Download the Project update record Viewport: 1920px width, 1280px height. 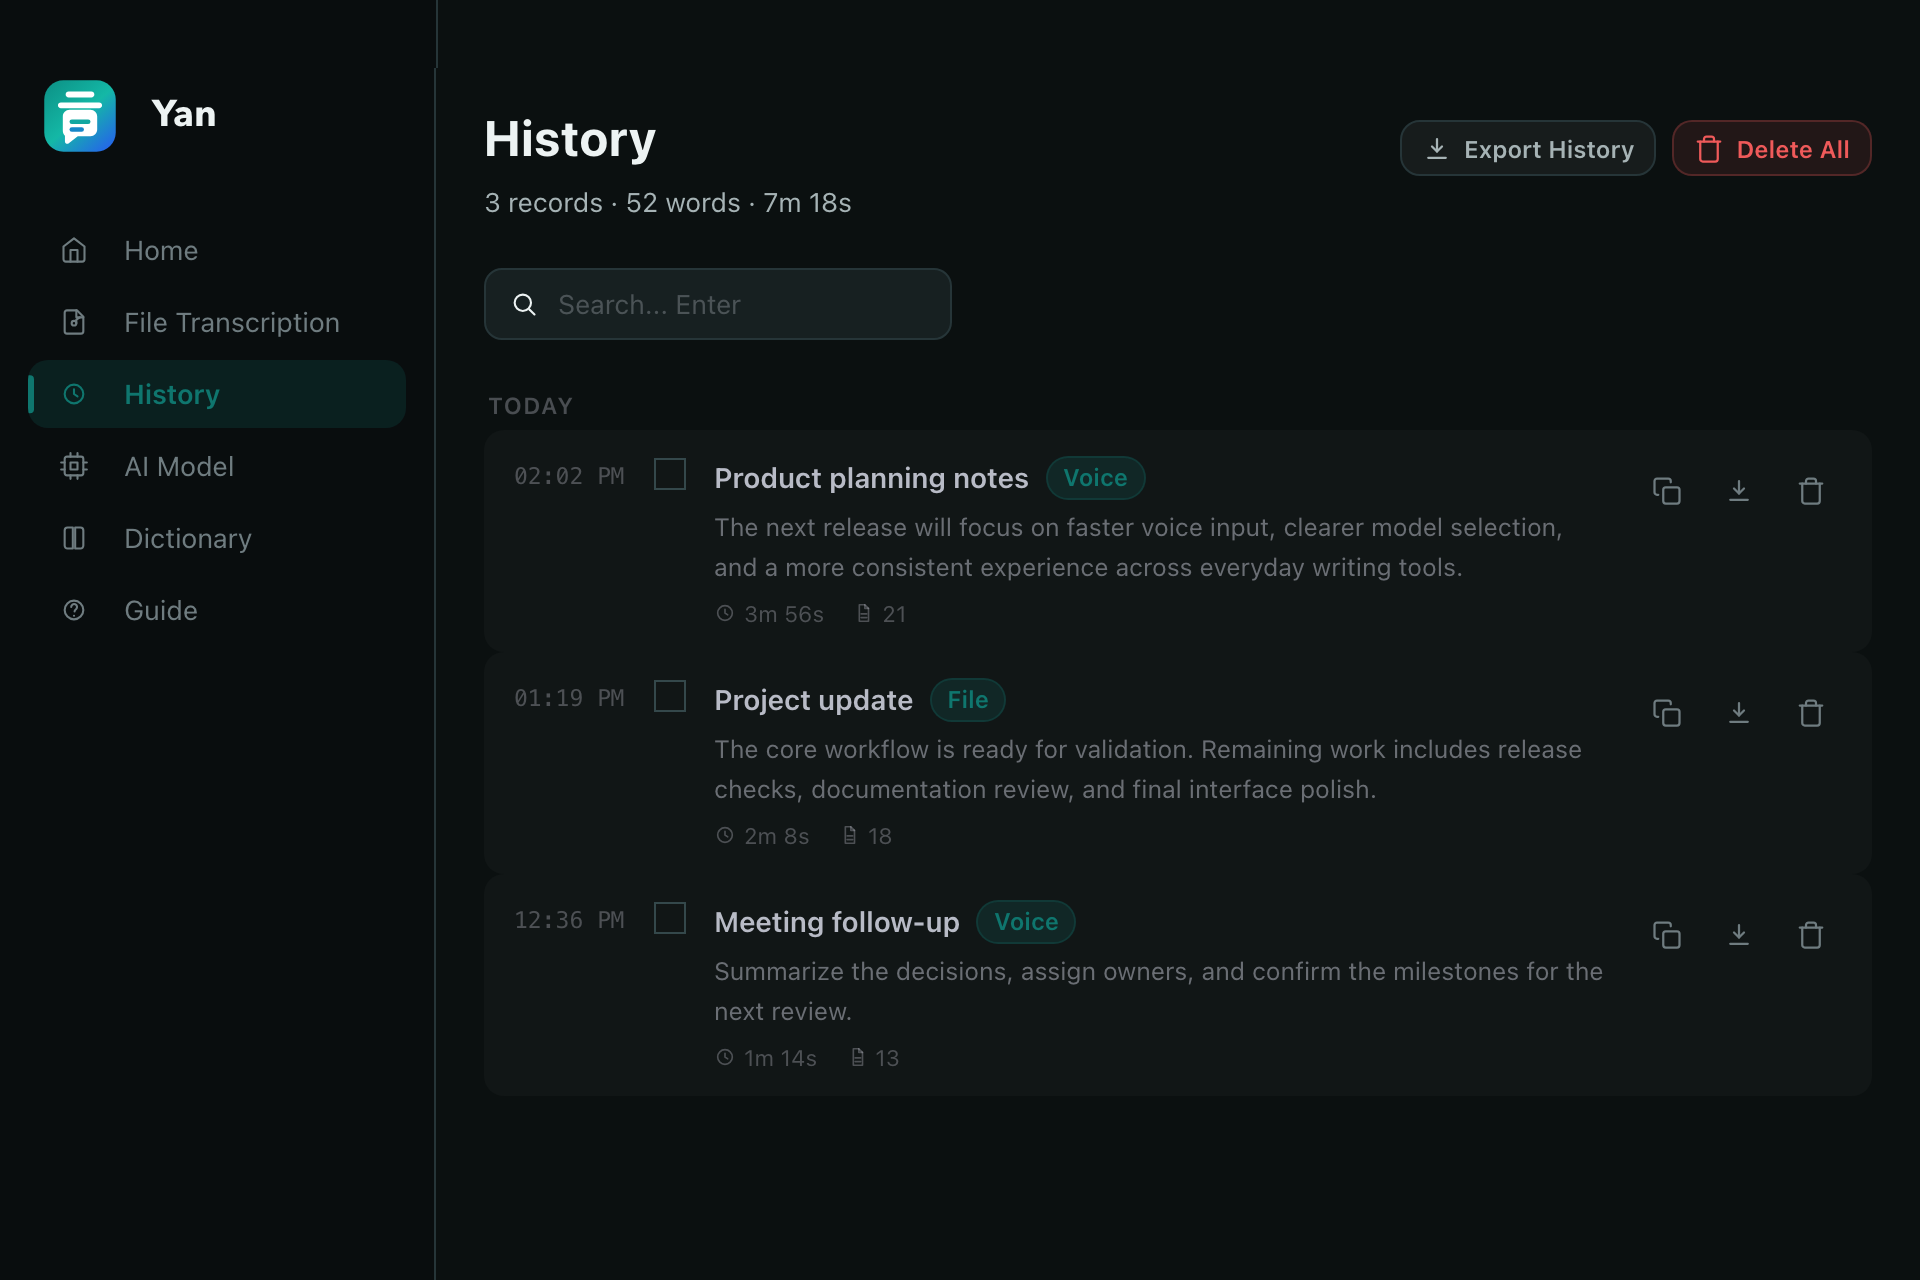click(1739, 713)
